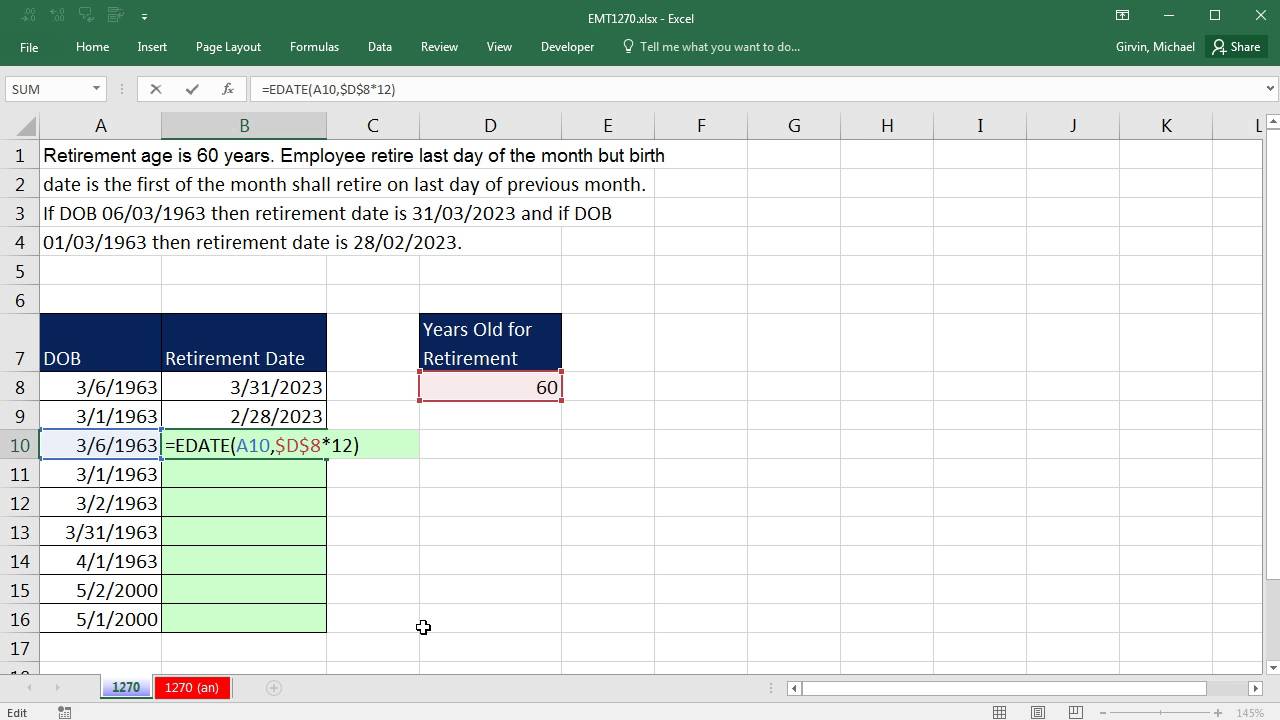
Task: Click the Select All corner triangle
Action: [27, 126]
